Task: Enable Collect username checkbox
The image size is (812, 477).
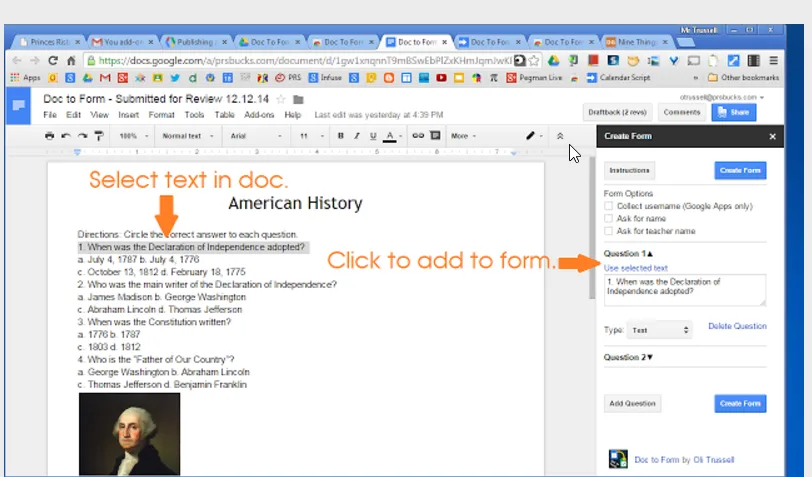Action: click(x=608, y=206)
